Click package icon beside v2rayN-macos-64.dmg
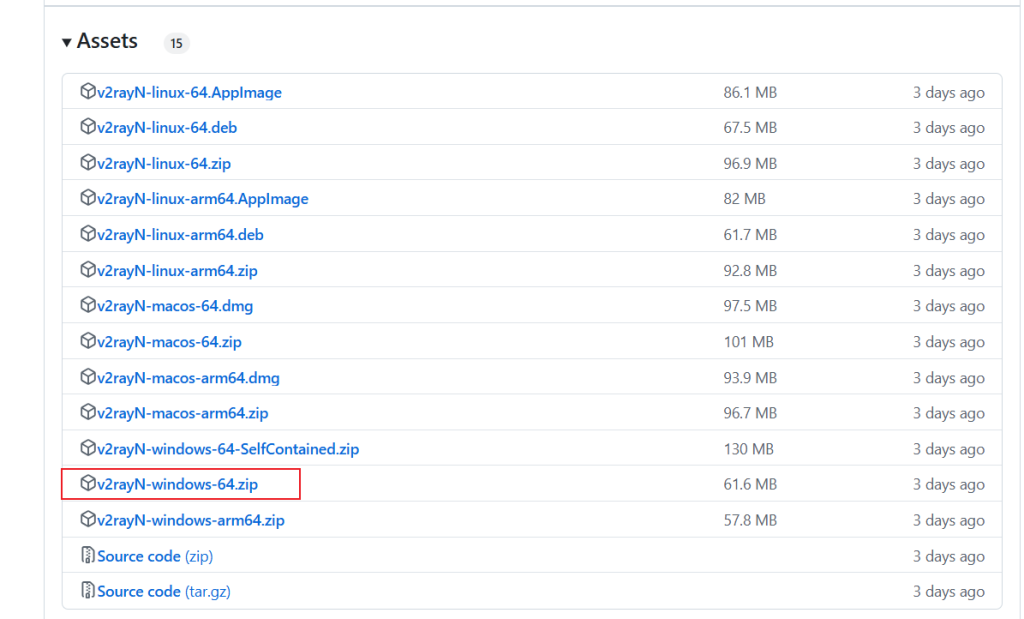Viewport: 1024px width, 619px height. pyautogui.click(x=88, y=306)
